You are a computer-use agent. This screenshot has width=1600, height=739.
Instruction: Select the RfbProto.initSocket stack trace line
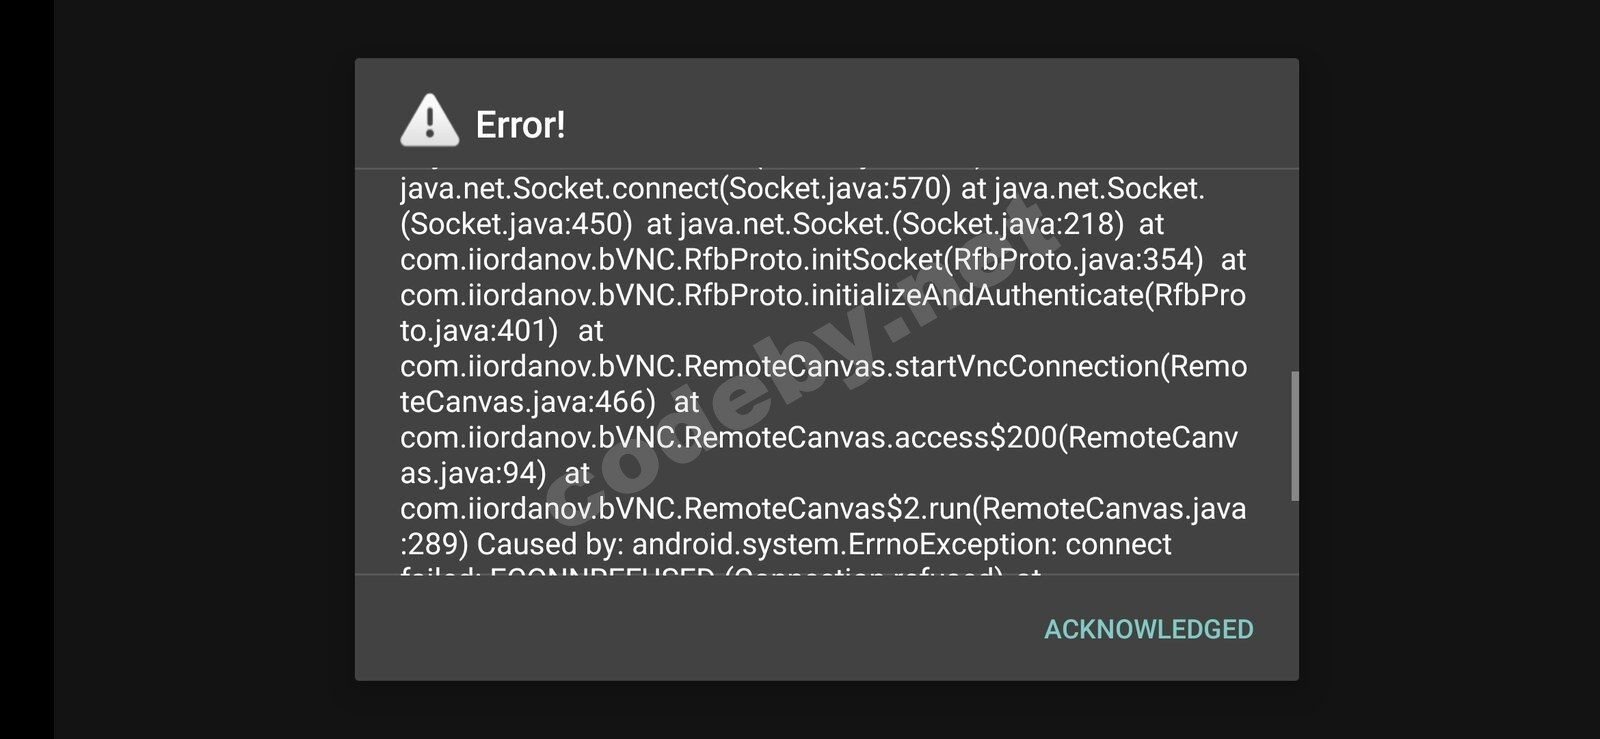click(802, 260)
